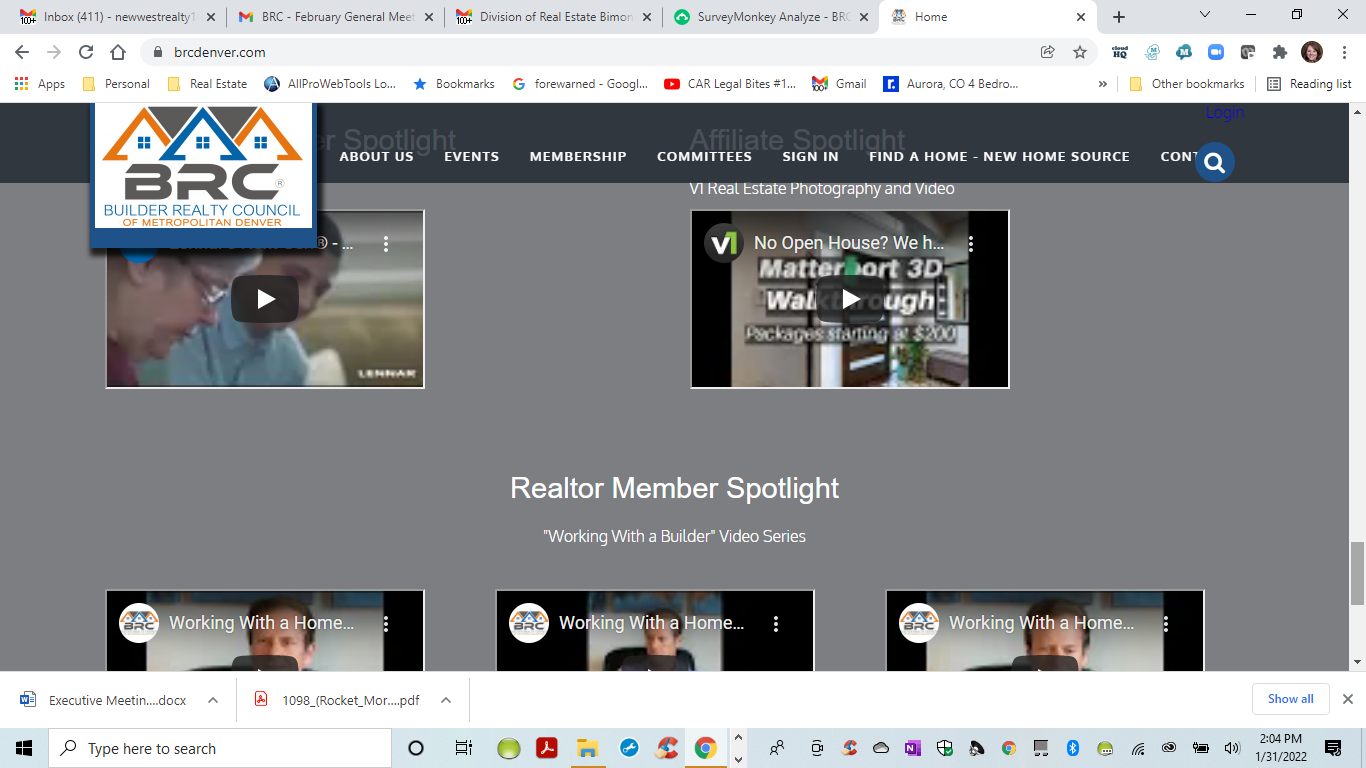This screenshot has height=768, width=1366.
Task: Open Adobe Acrobat from the taskbar
Action: [x=547, y=748]
